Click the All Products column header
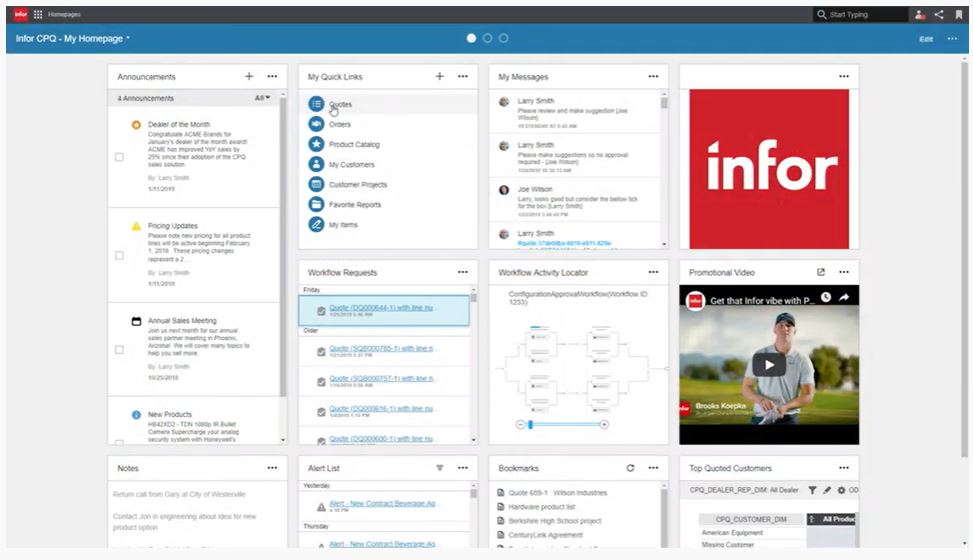 click(833, 519)
